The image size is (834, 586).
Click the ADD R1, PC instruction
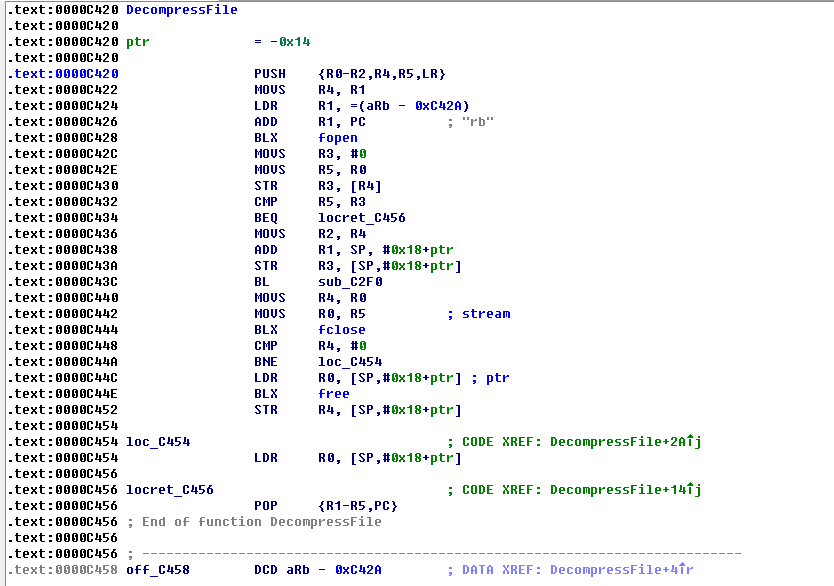click(310, 122)
